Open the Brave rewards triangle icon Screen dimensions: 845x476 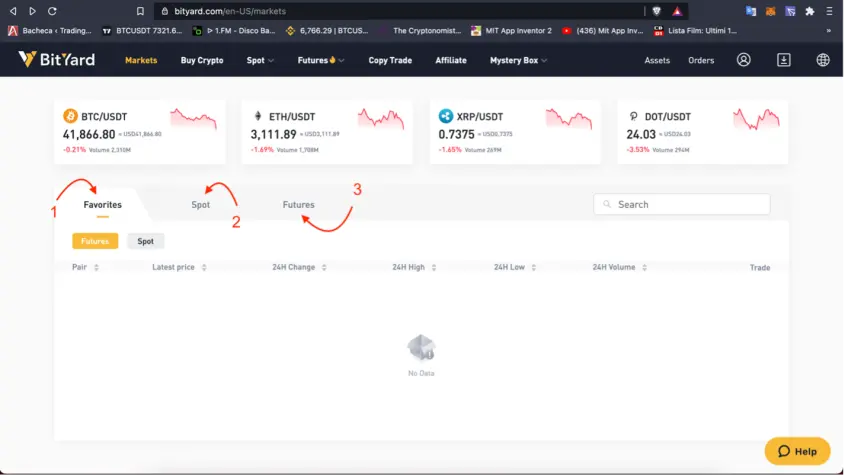(677, 11)
